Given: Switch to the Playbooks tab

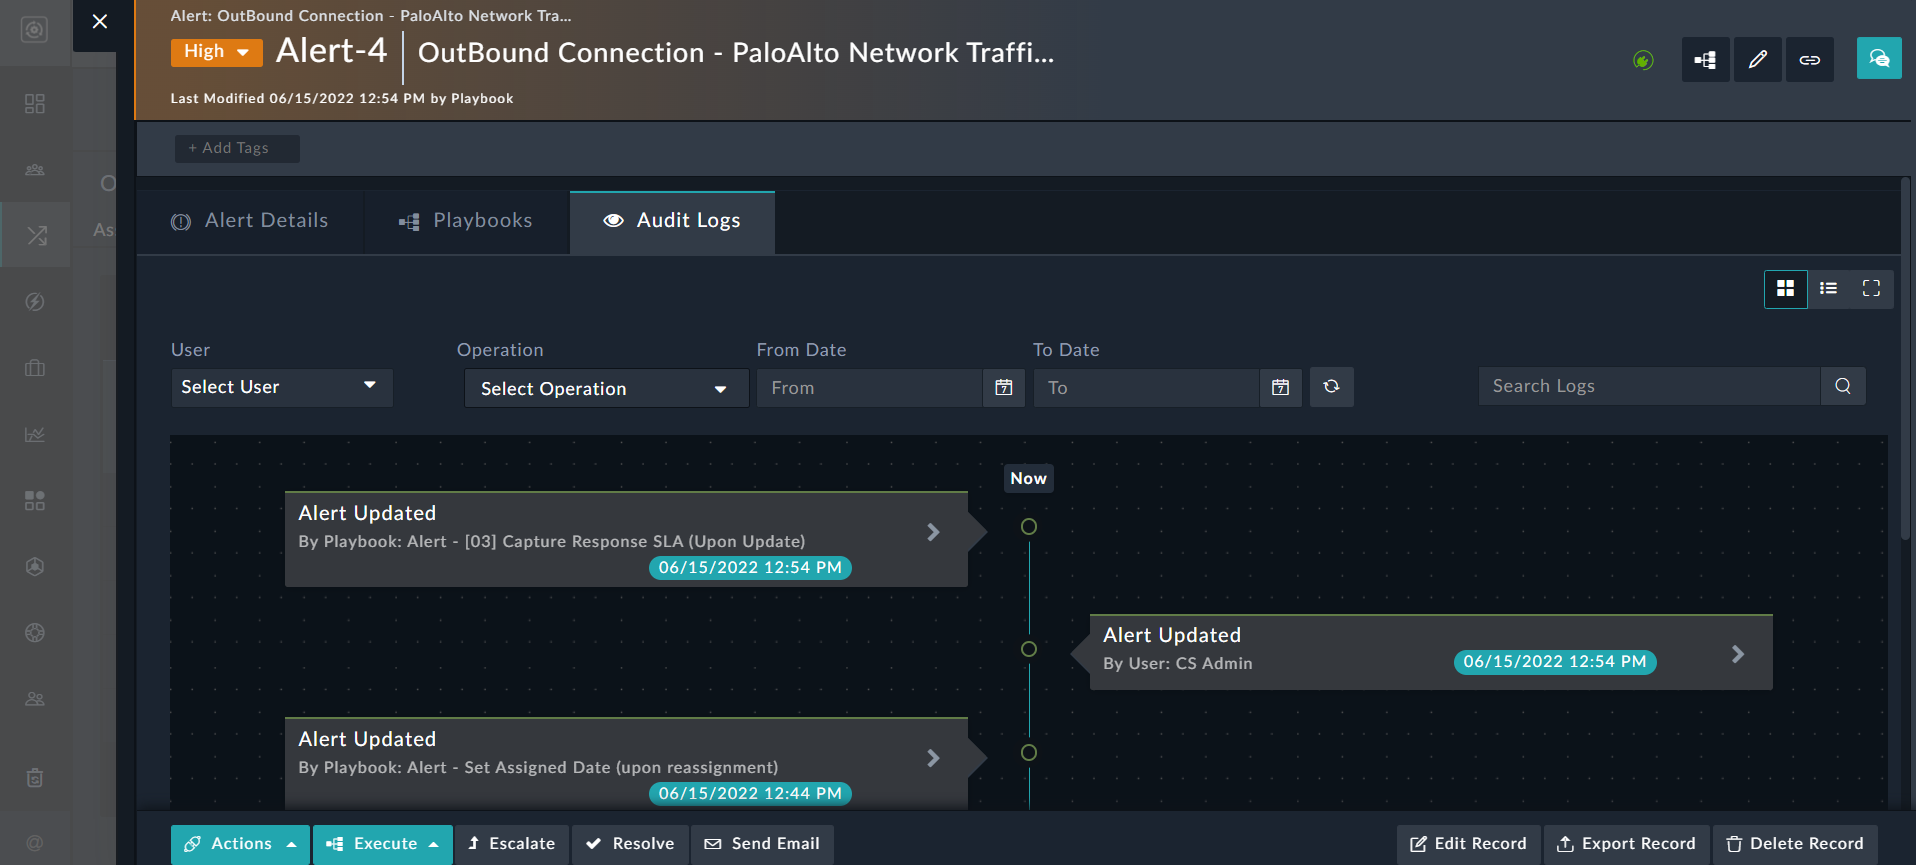Looking at the screenshot, I should [466, 221].
